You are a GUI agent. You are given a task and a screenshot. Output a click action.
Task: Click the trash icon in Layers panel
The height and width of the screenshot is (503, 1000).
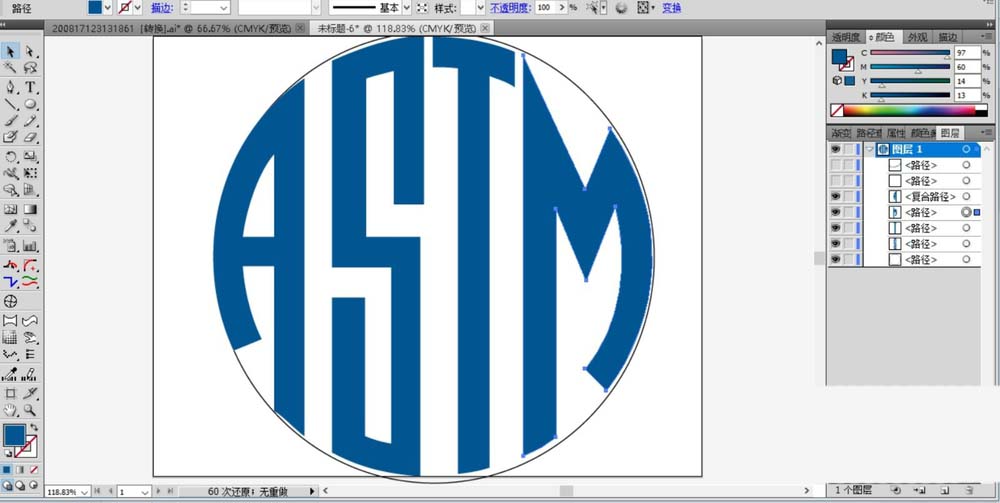pyautogui.click(x=969, y=490)
